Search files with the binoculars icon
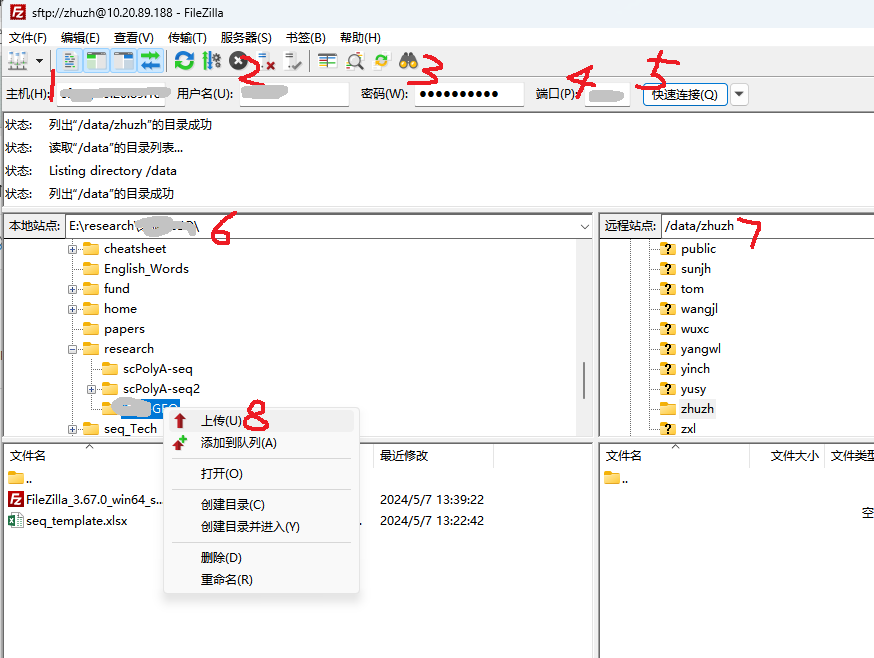The height and width of the screenshot is (658, 874). pos(409,61)
